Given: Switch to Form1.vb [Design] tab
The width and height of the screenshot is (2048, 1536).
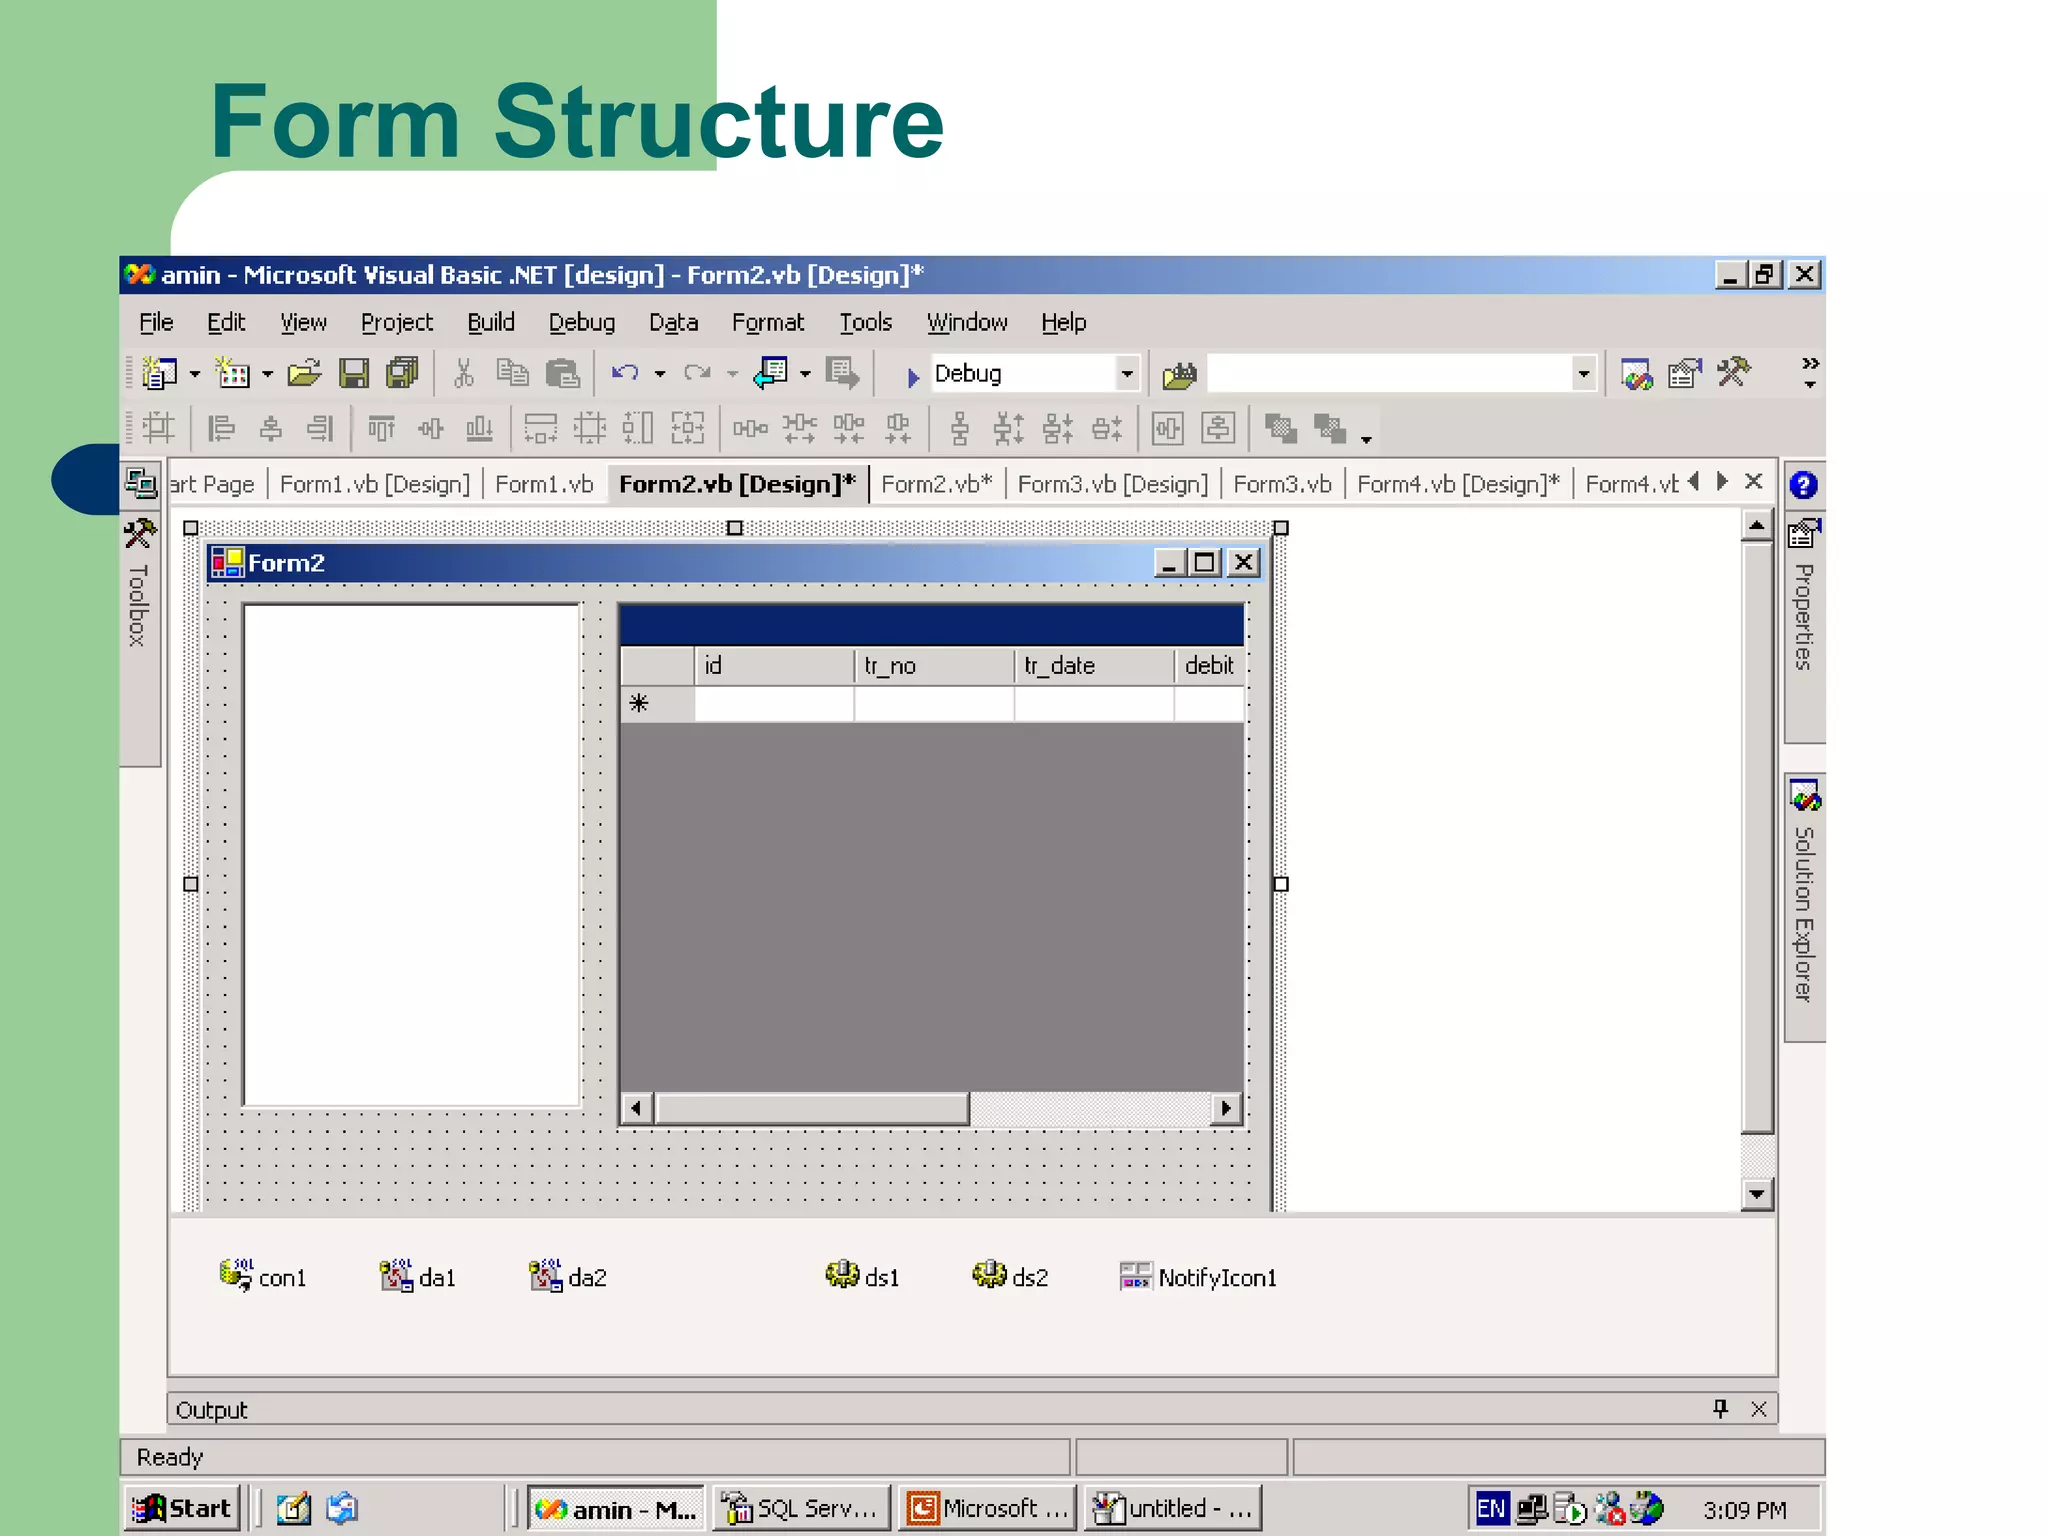Looking at the screenshot, I should click(374, 484).
